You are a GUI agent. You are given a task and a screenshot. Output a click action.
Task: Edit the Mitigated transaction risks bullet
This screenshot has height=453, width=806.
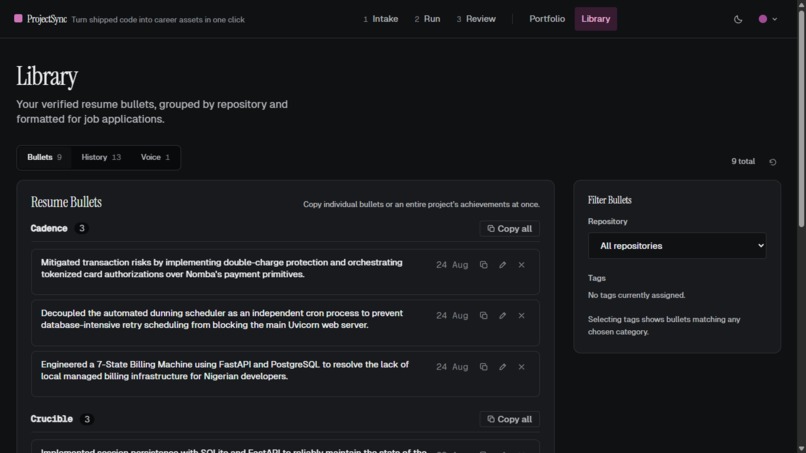click(x=502, y=265)
